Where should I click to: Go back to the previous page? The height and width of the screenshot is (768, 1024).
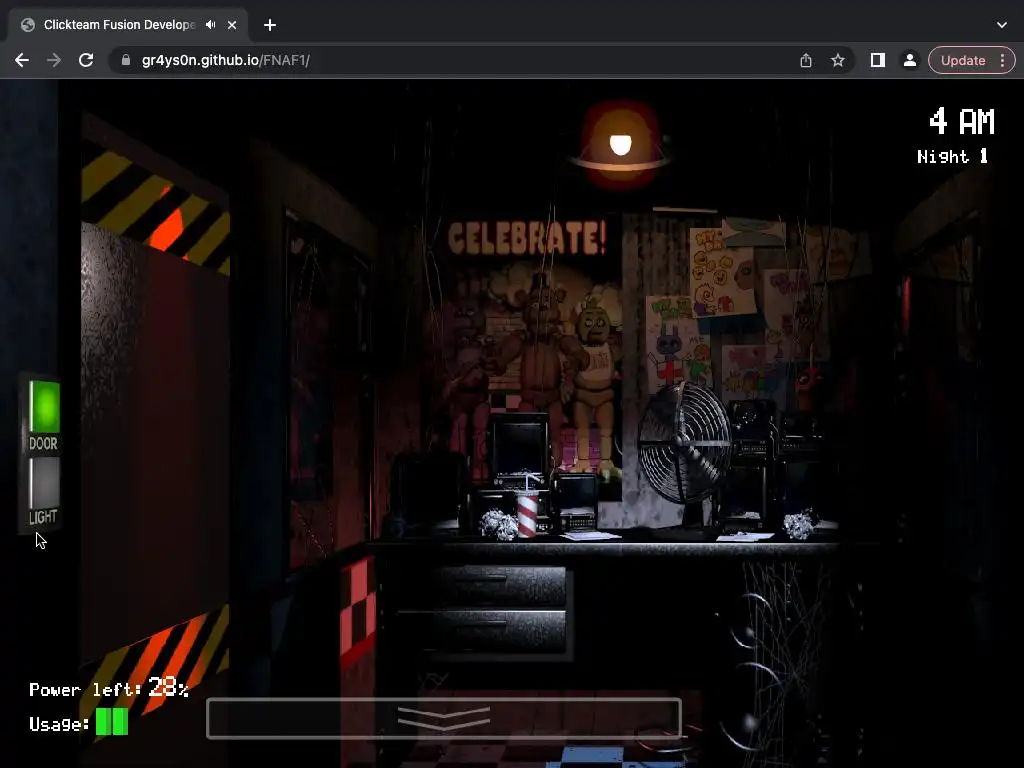click(22, 60)
